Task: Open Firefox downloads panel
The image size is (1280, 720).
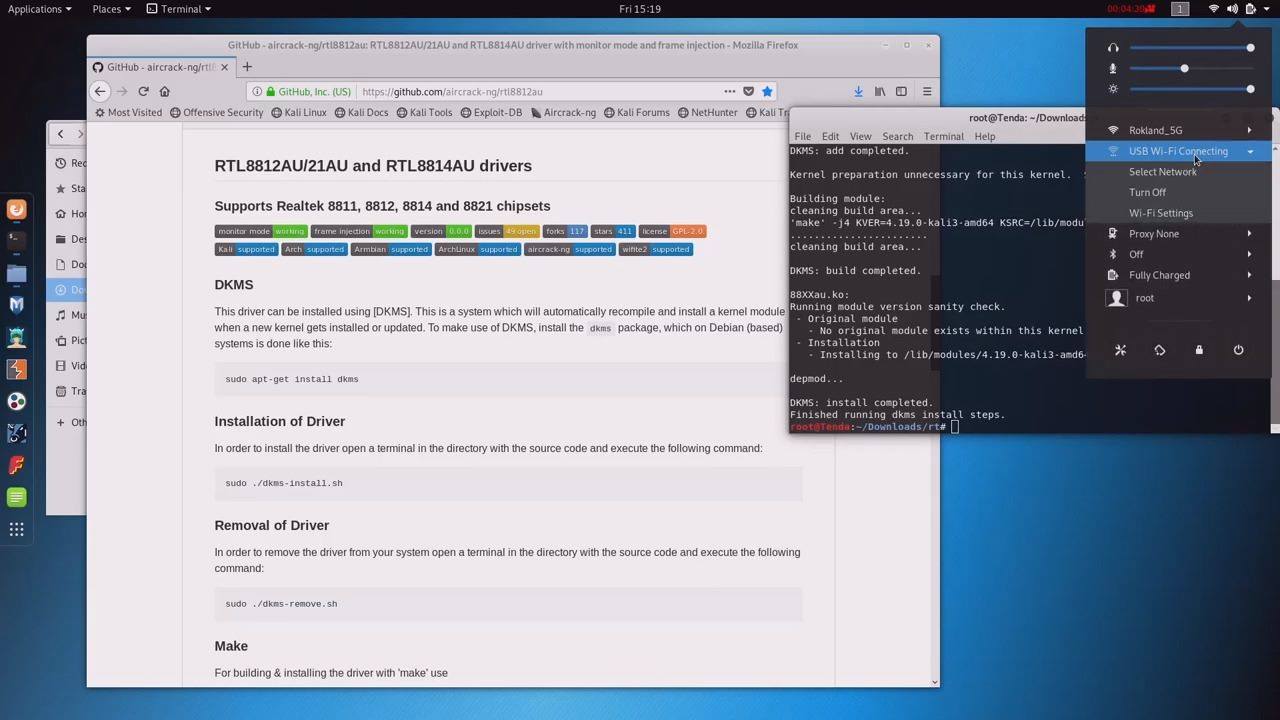Action: (858, 91)
